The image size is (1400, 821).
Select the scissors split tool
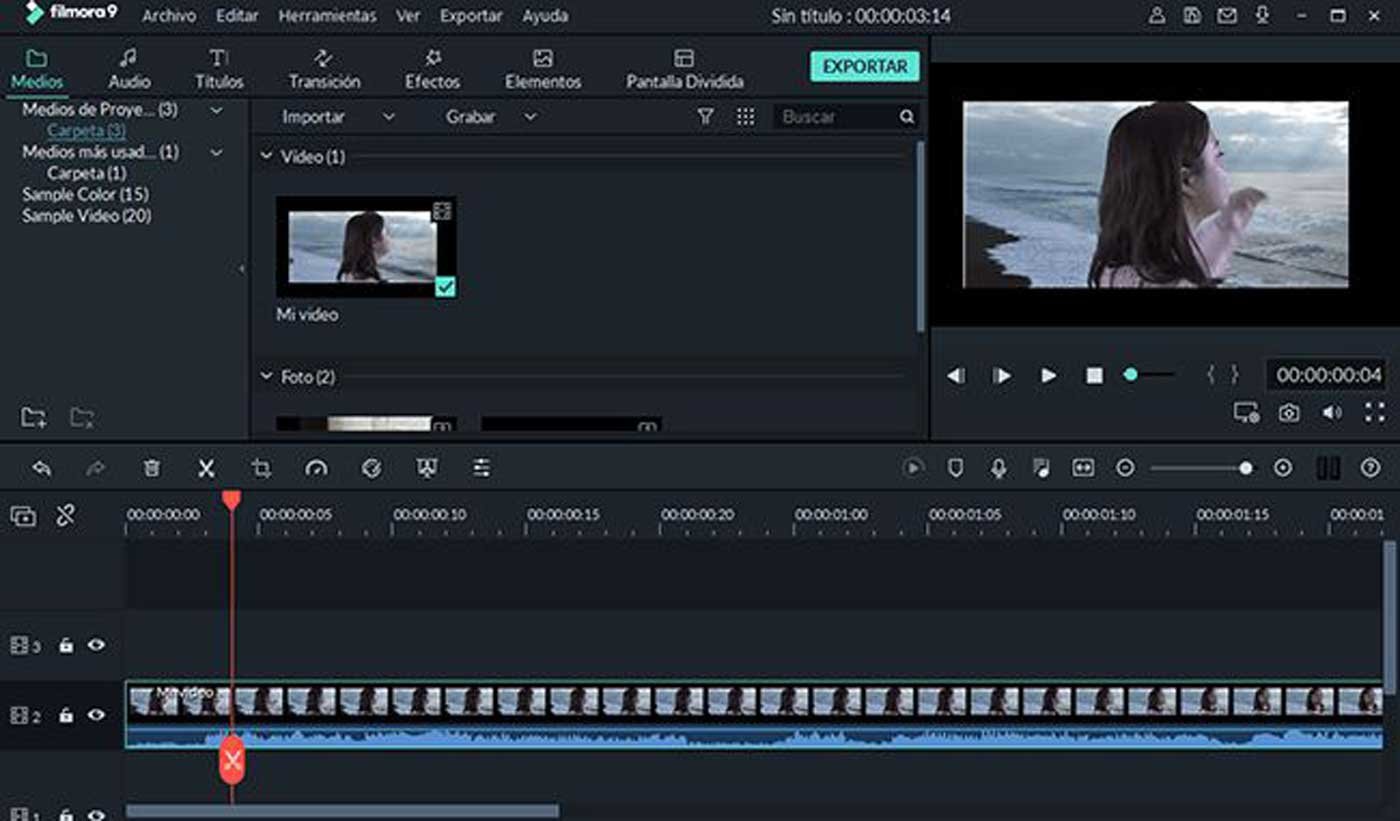[x=206, y=468]
